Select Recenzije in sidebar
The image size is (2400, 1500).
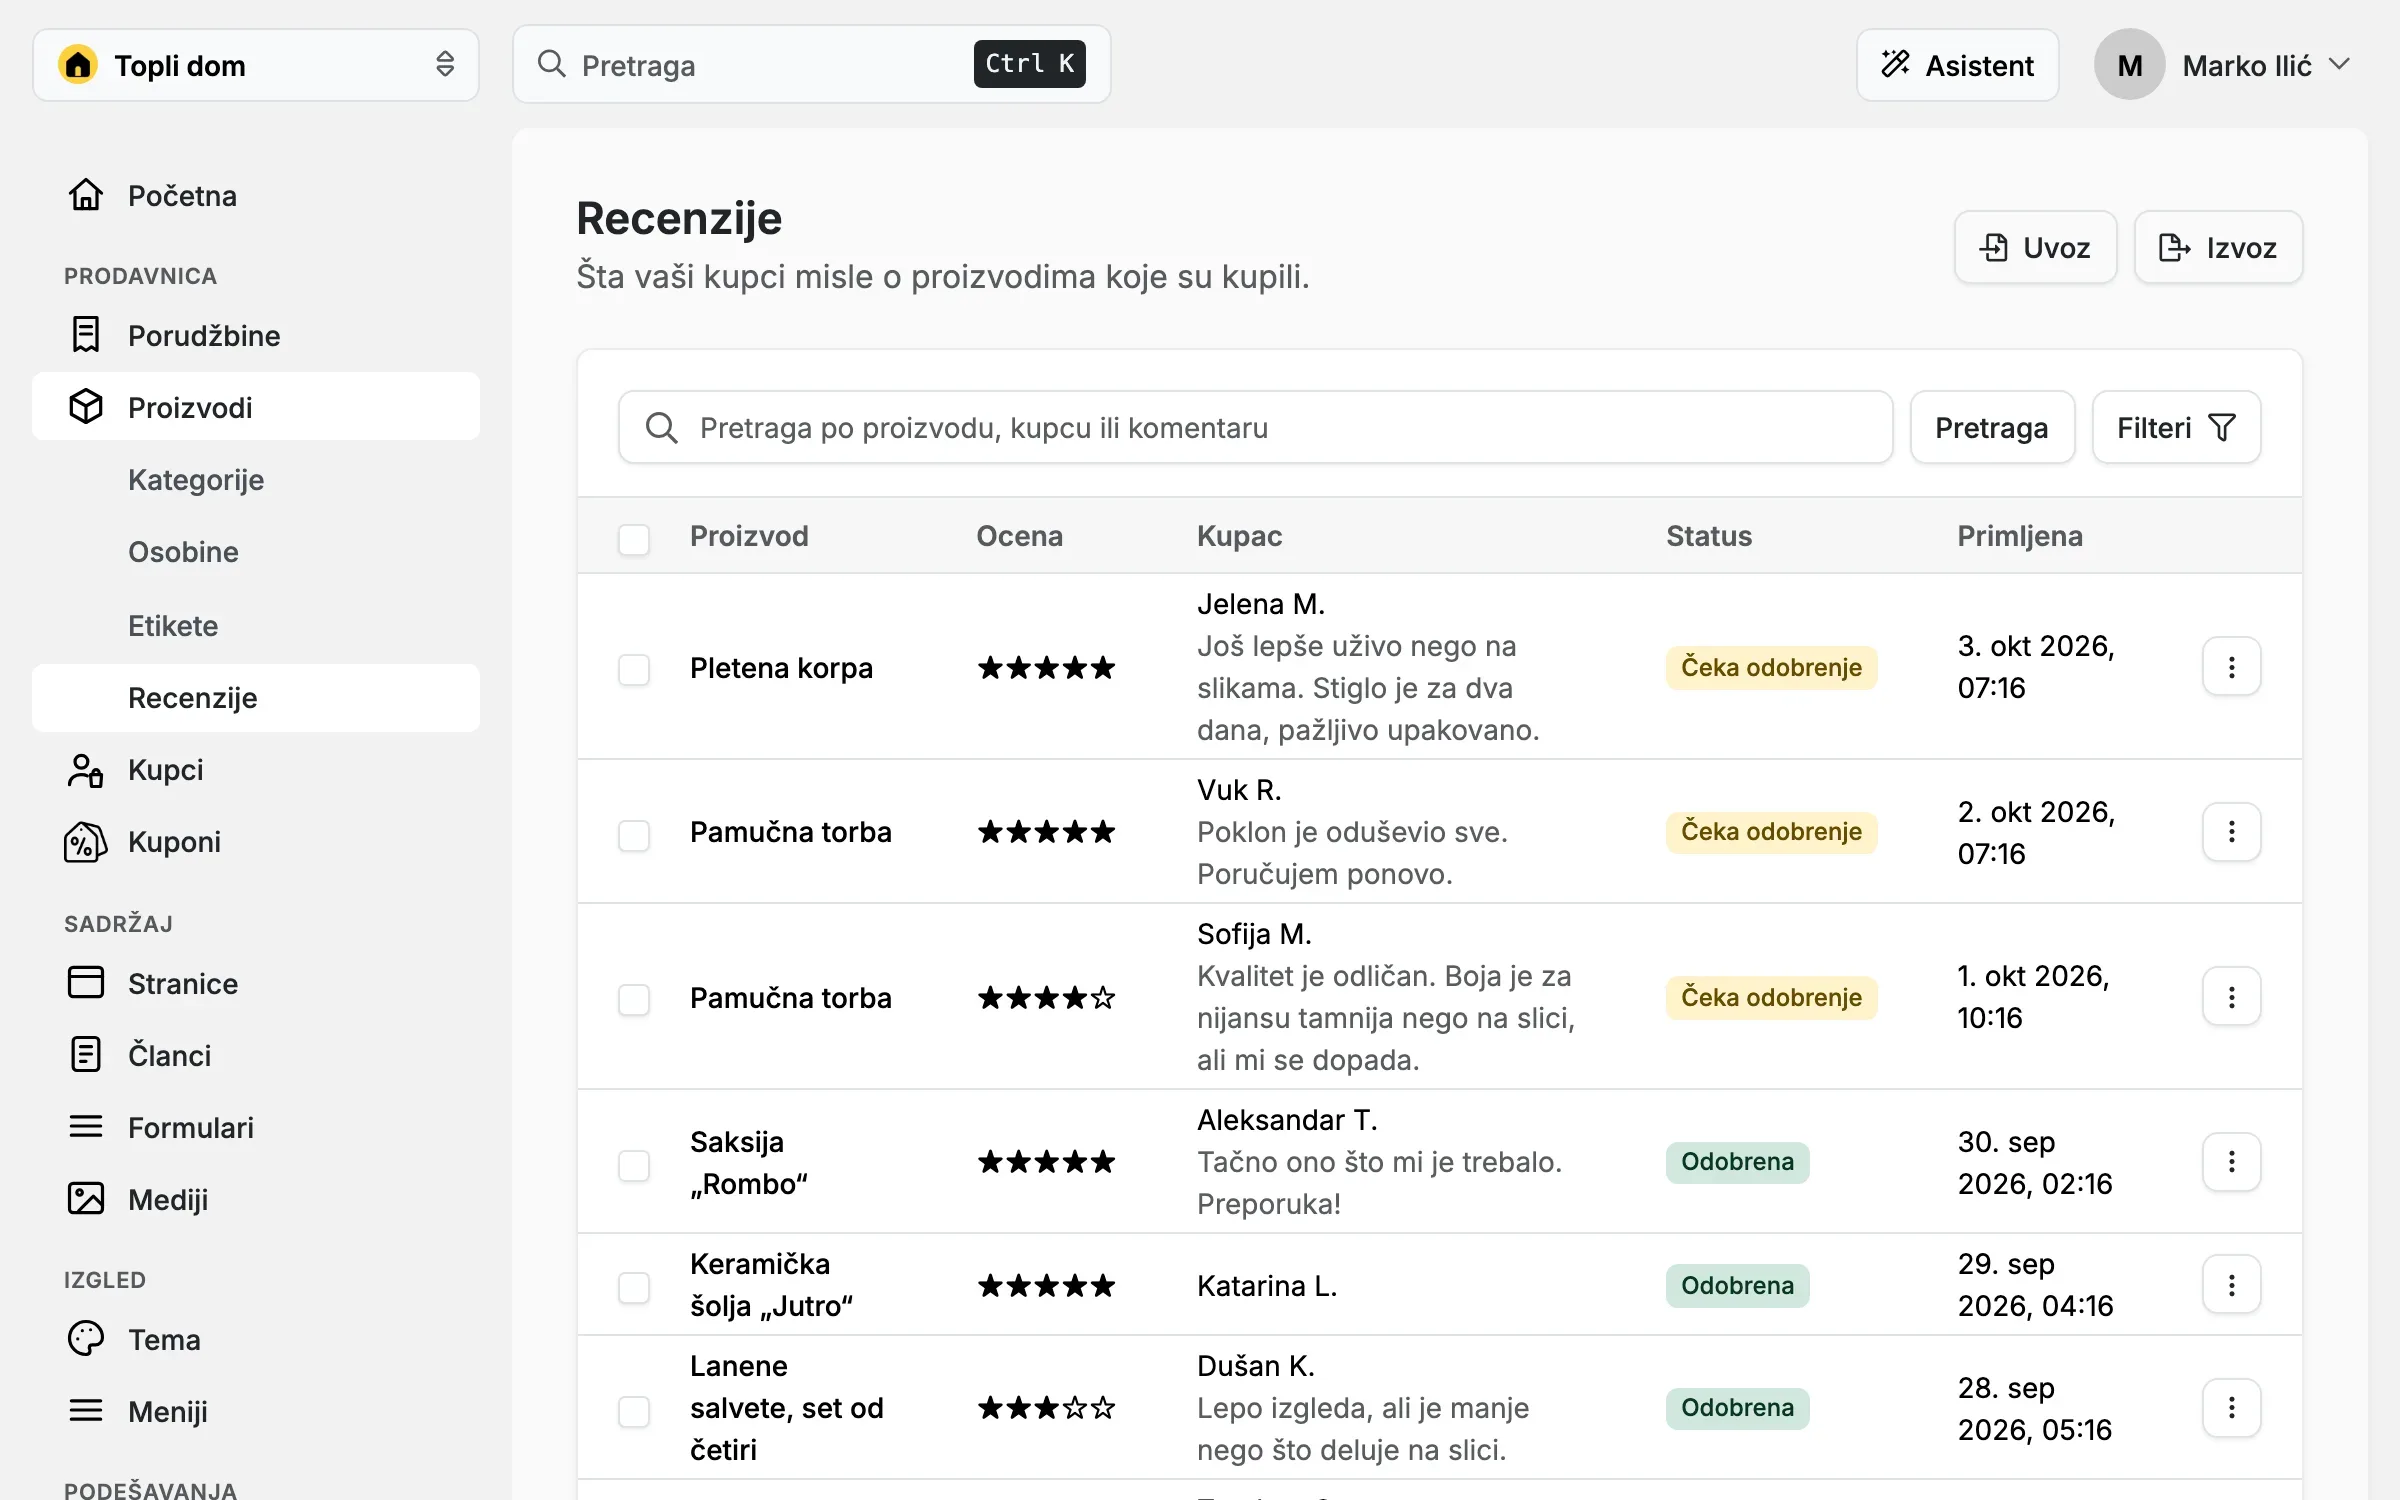(256, 698)
